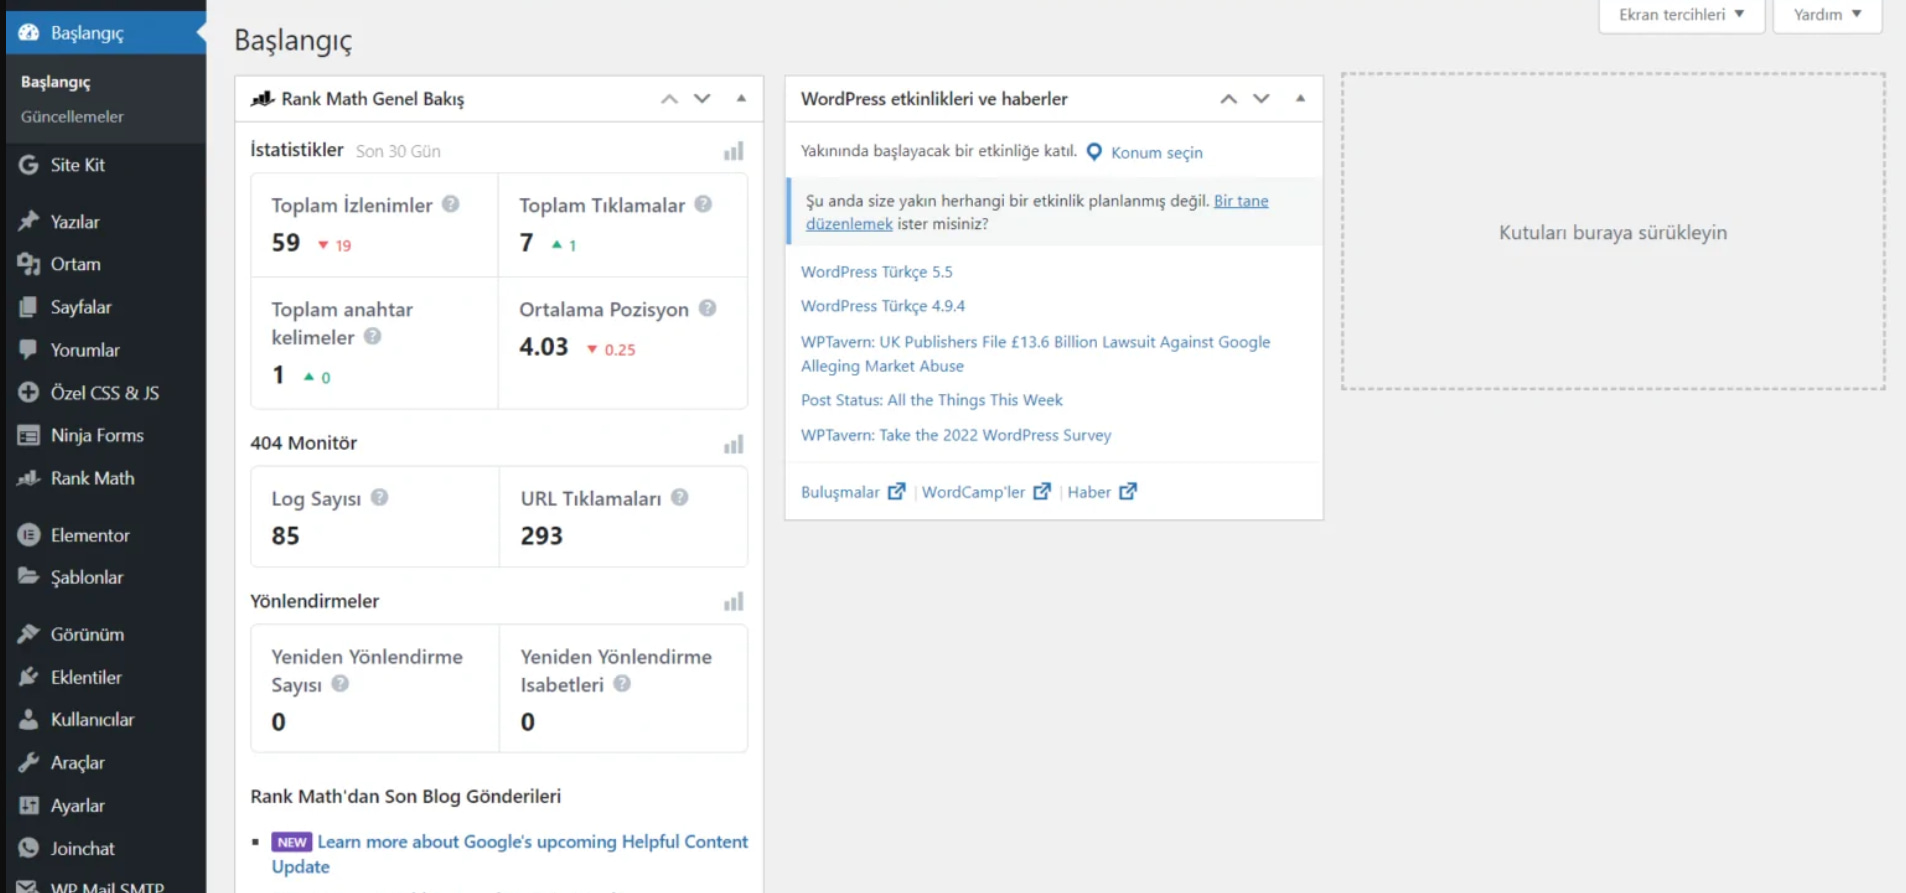Move WordPress etkinlikleri panel up
Image resolution: width=1906 pixels, height=893 pixels.
tap(1228, 99)
